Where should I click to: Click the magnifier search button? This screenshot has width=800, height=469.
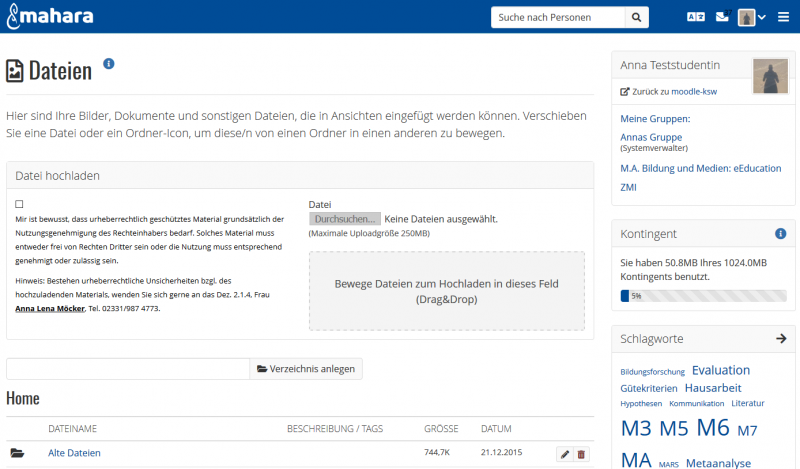pyautogui.click(x=636, y=17)
